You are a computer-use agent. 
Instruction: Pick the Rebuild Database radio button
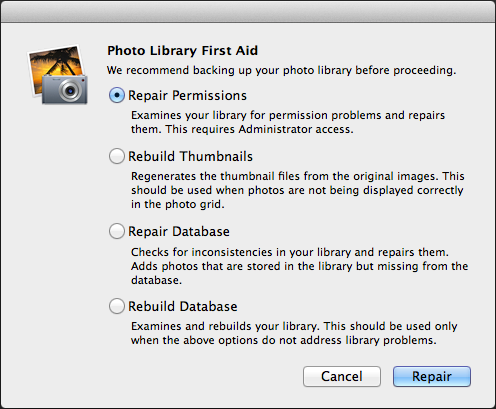point(117,306)
